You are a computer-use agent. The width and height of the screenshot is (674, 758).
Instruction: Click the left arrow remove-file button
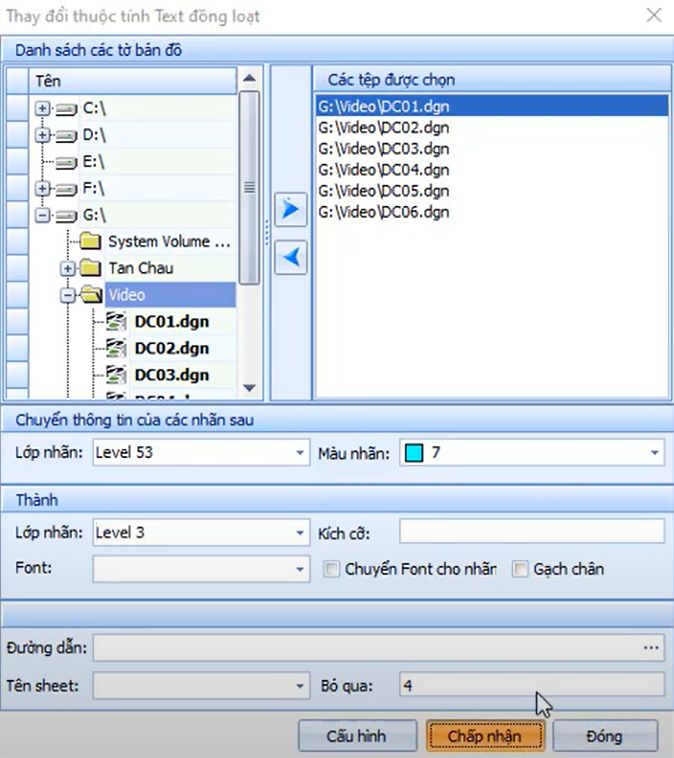(291, 257)
